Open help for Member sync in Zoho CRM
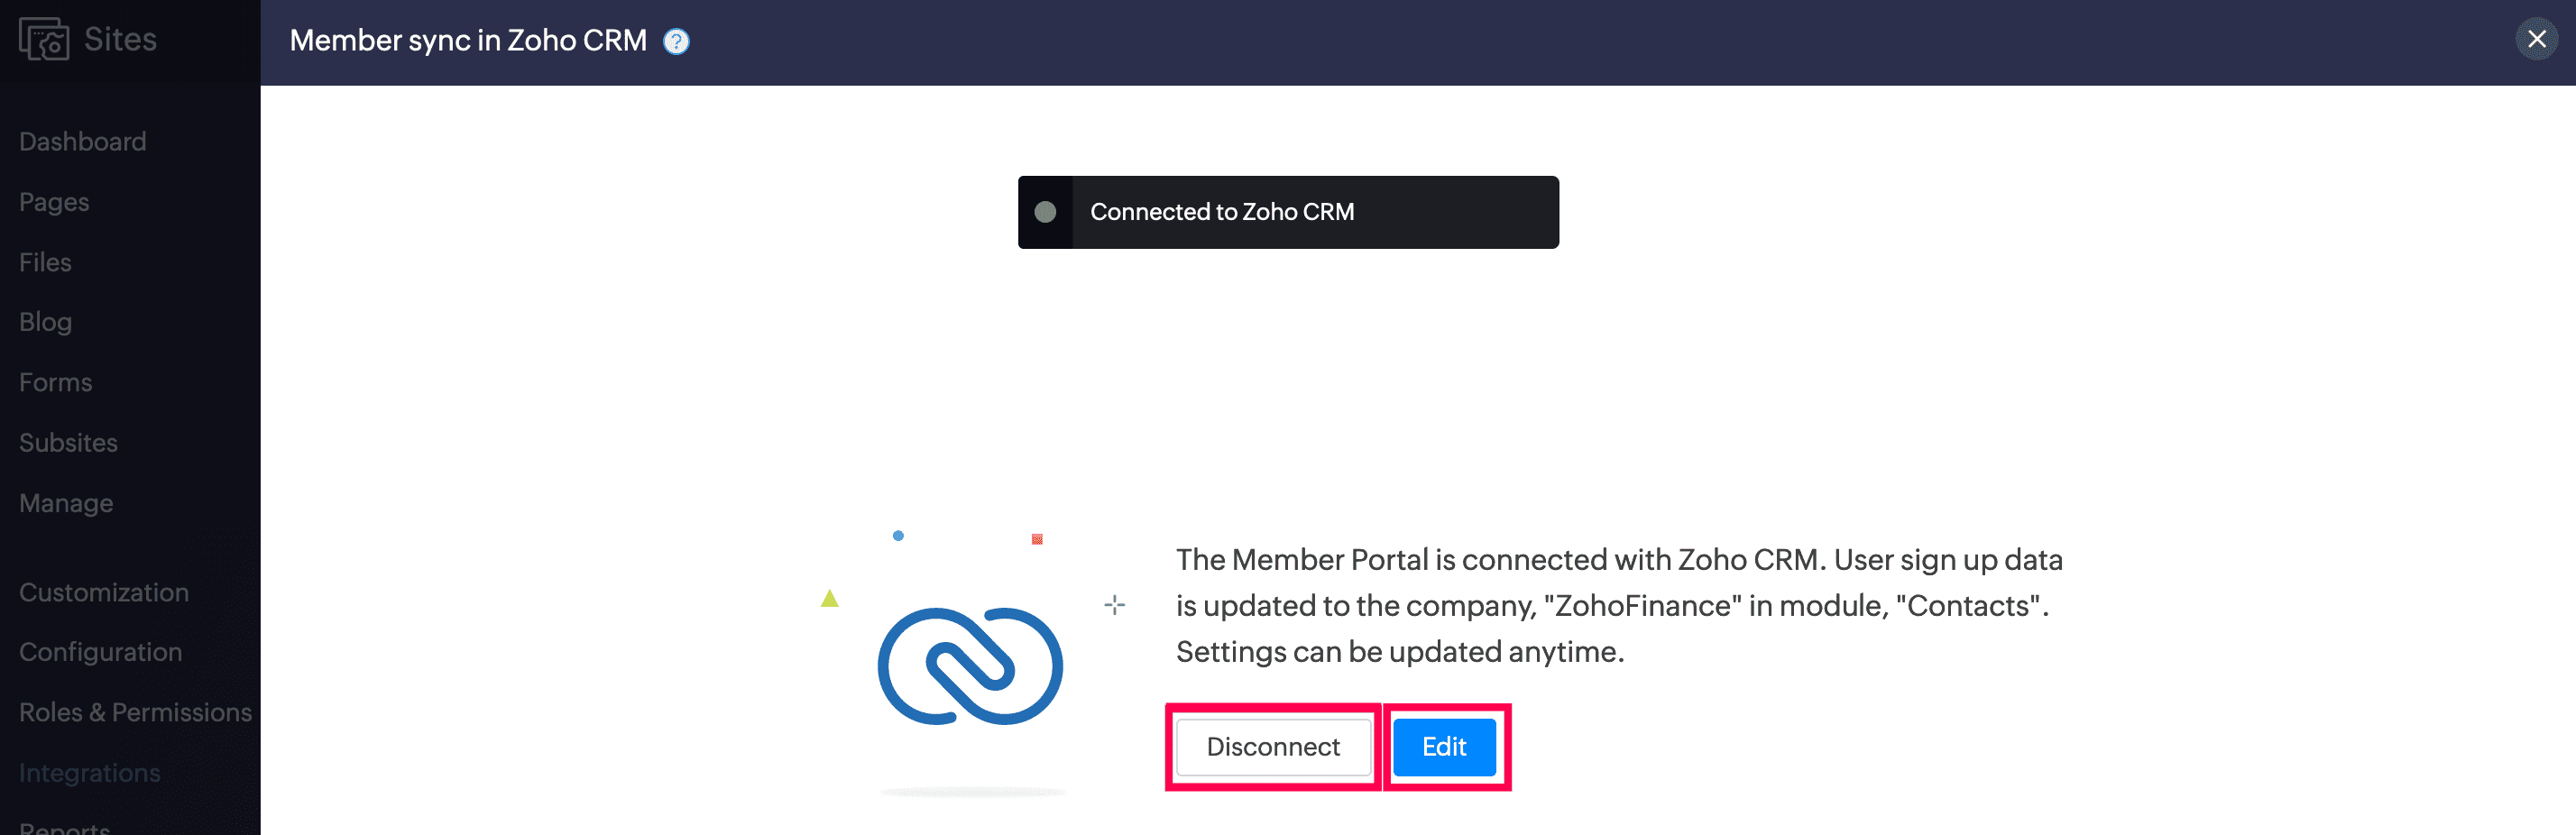The image size is (2576, 835). [677, 41]
